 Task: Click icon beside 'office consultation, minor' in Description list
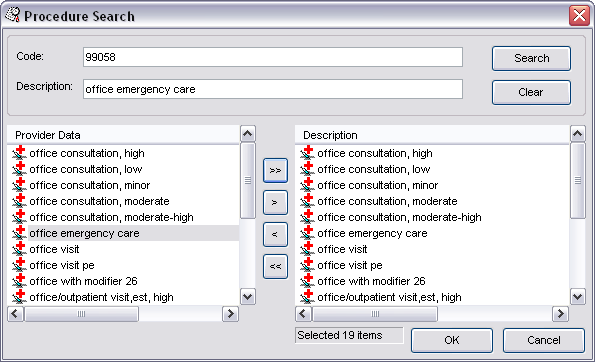[x=307, y=184]
